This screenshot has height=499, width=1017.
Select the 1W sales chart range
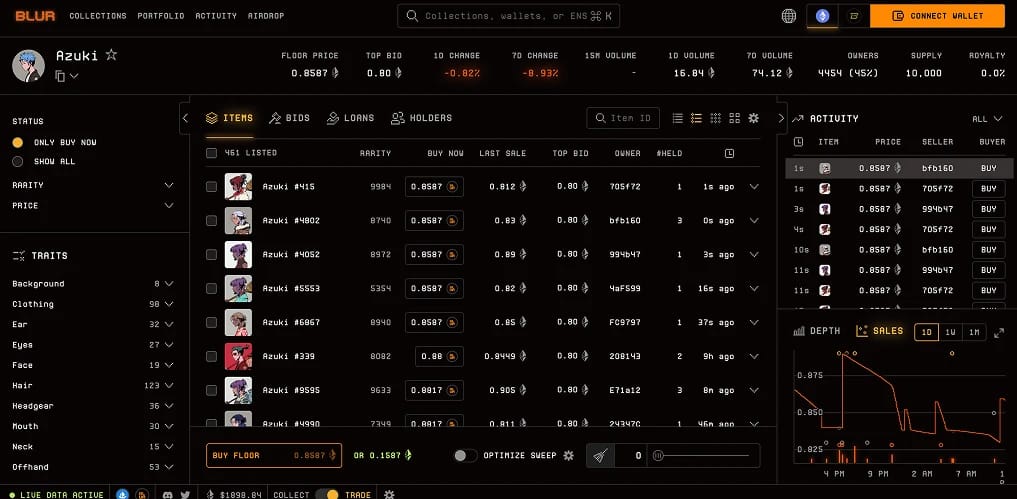pos(950,332)
